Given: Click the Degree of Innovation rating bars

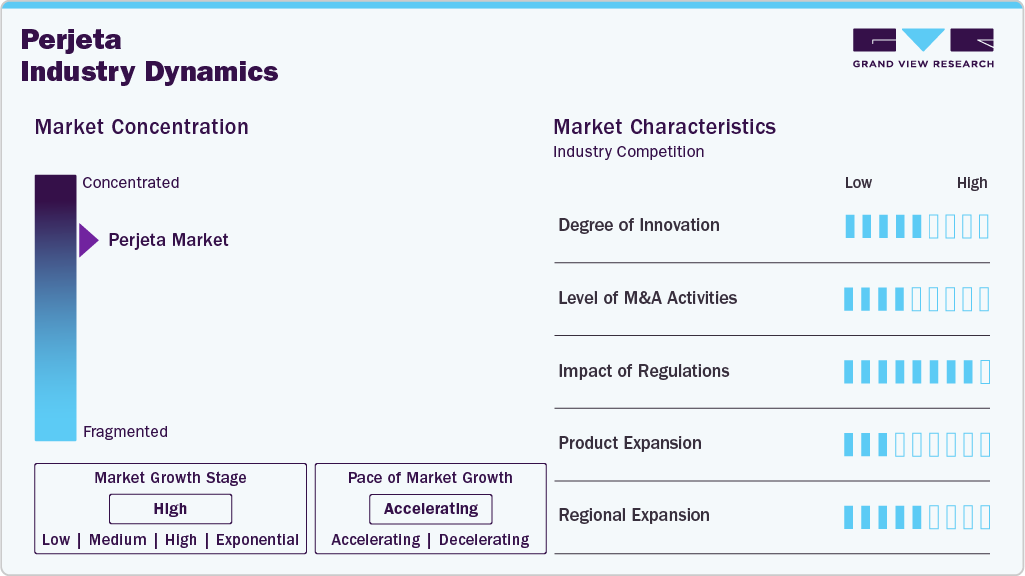Looking at the screenshot, I should click(x=916, y=226).
